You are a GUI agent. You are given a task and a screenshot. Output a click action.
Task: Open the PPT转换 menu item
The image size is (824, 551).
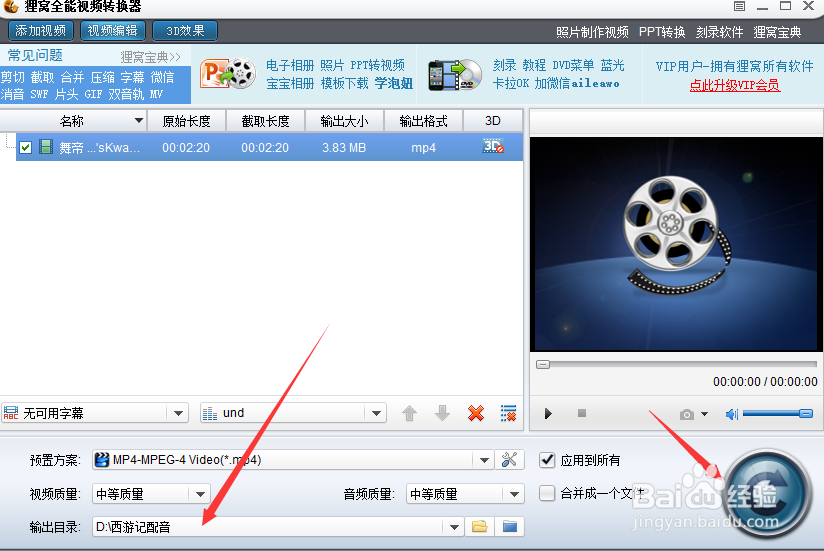click(x=662, y=32)
